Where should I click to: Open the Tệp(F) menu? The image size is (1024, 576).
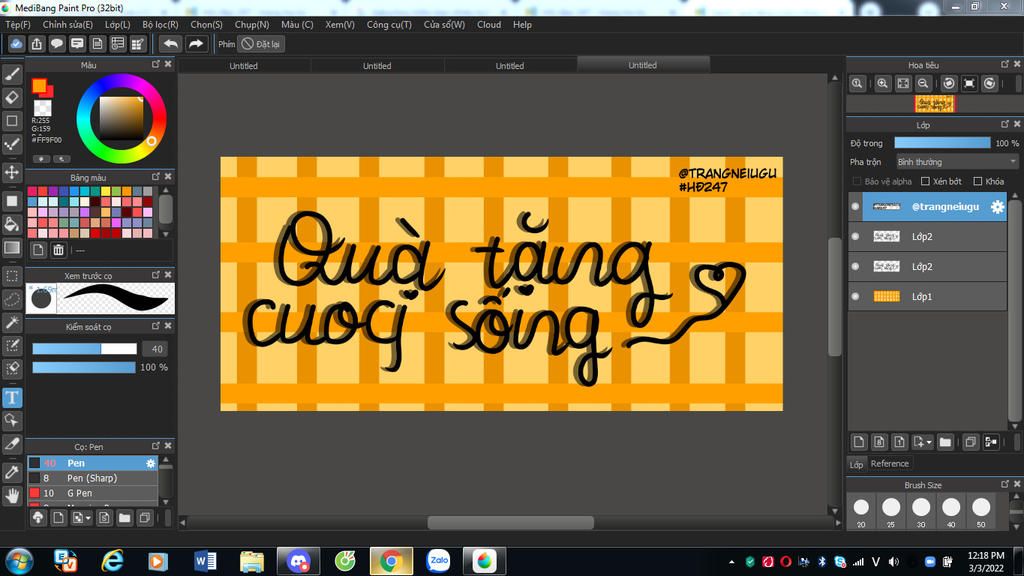click(18, 25)
